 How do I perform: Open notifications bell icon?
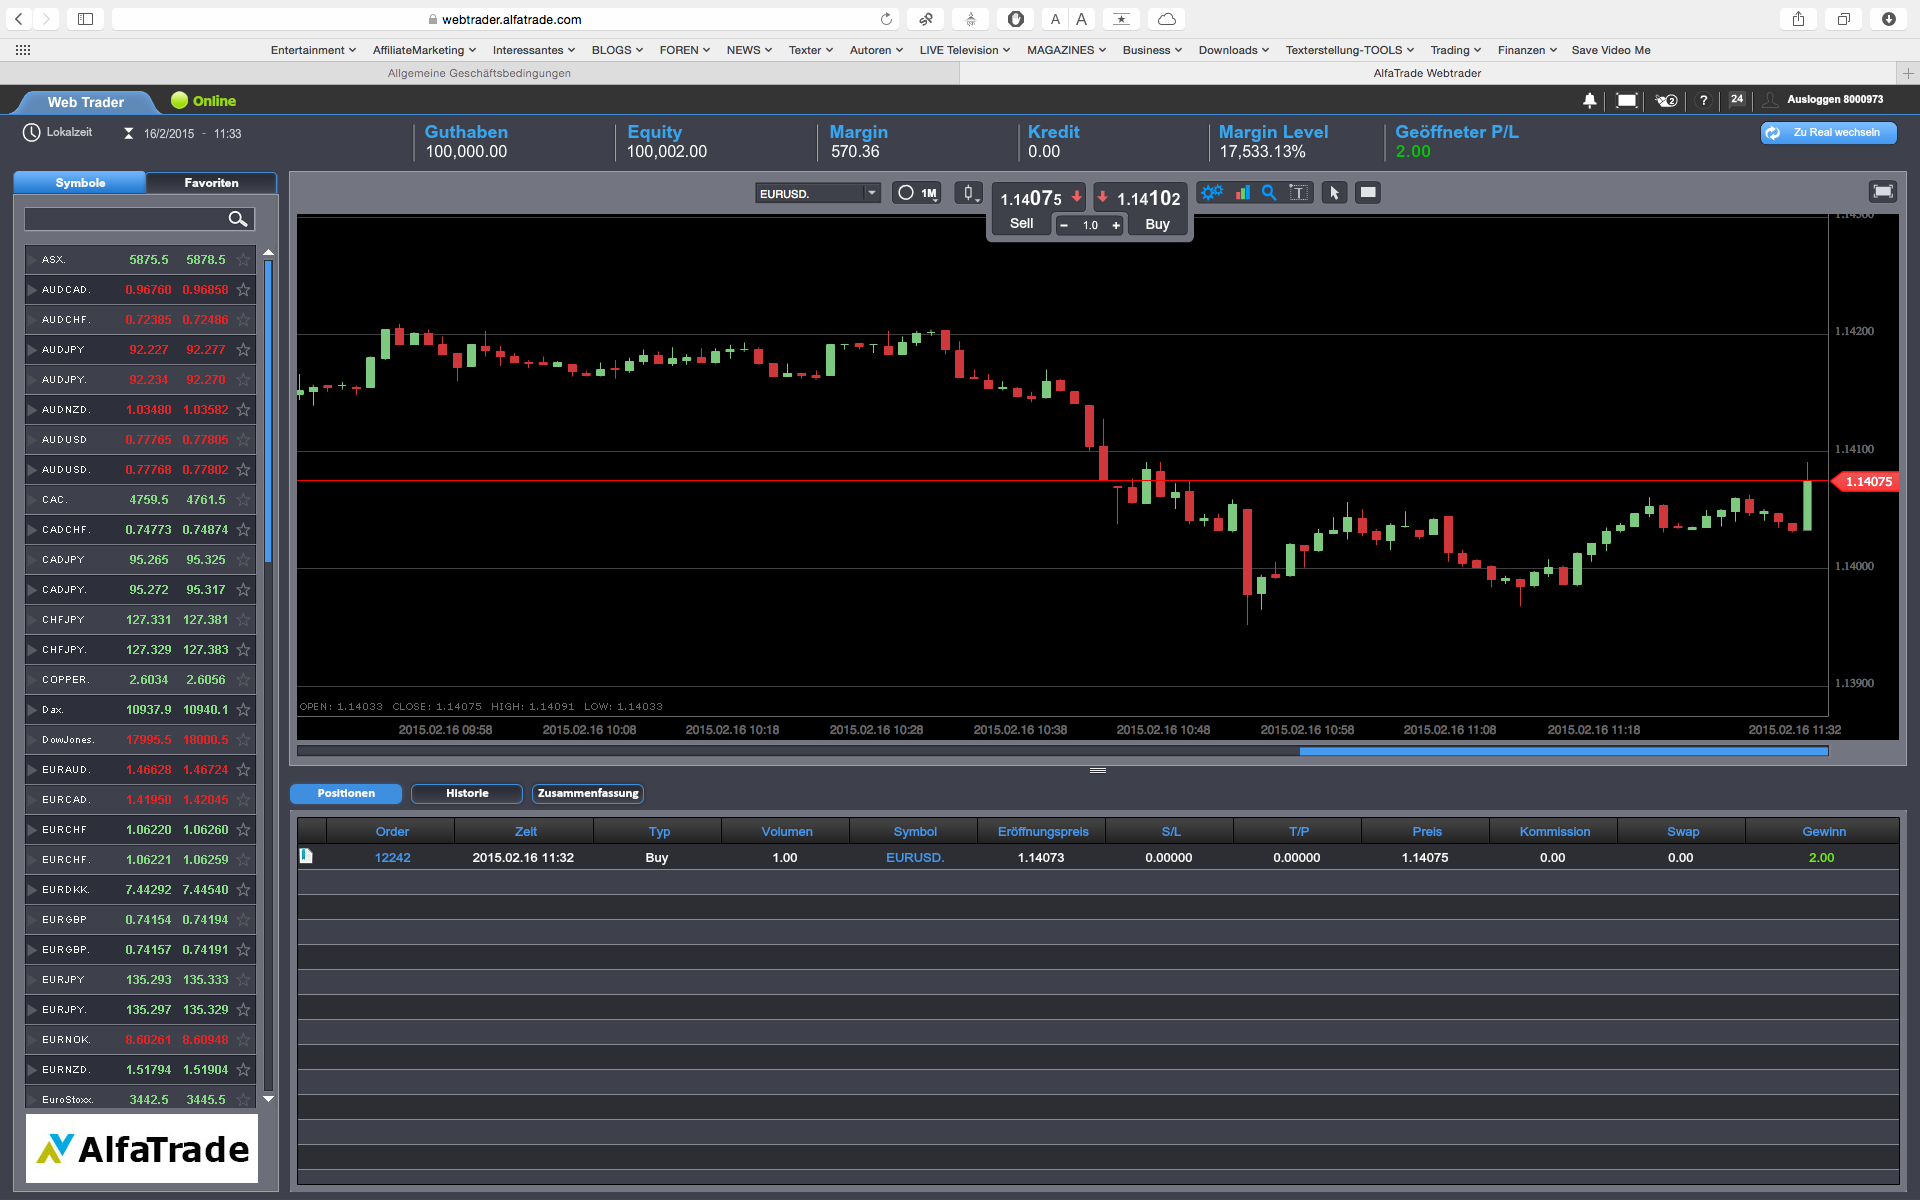(x=1589, y=100)
